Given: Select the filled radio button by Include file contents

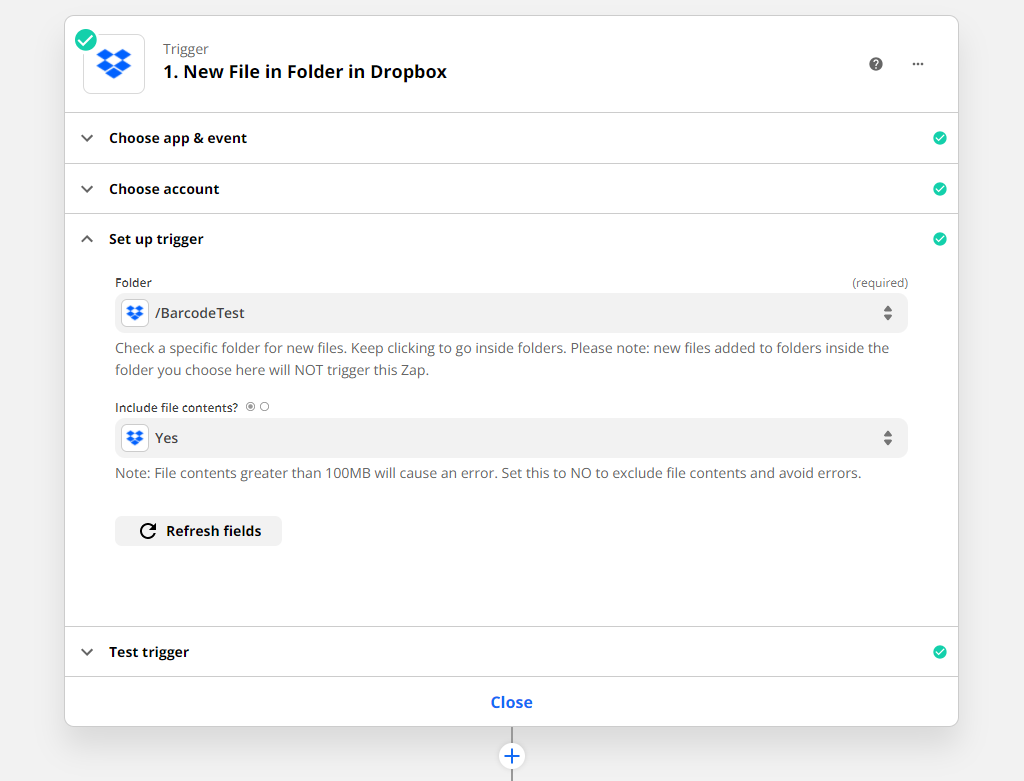Looking at the screenshot, I should (250, 407).
